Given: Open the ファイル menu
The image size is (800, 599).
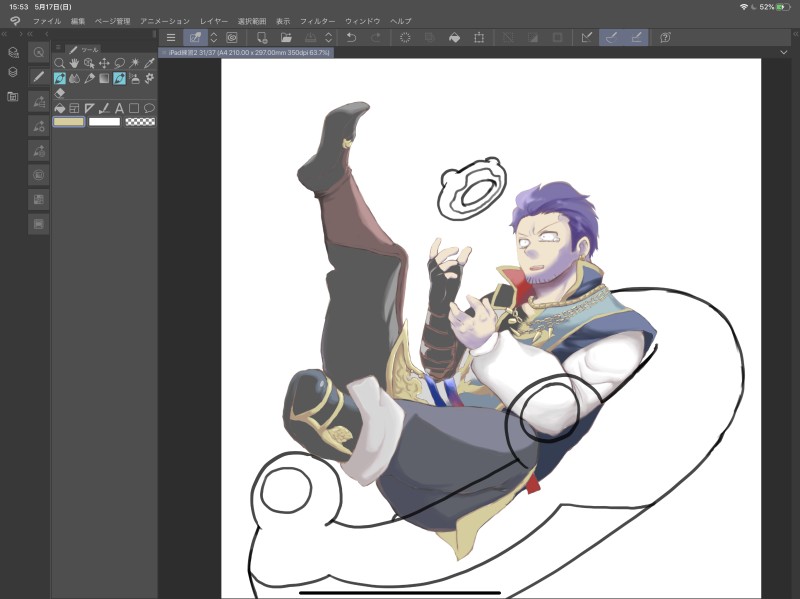Looking at the screenshot, I should point(47,21).
